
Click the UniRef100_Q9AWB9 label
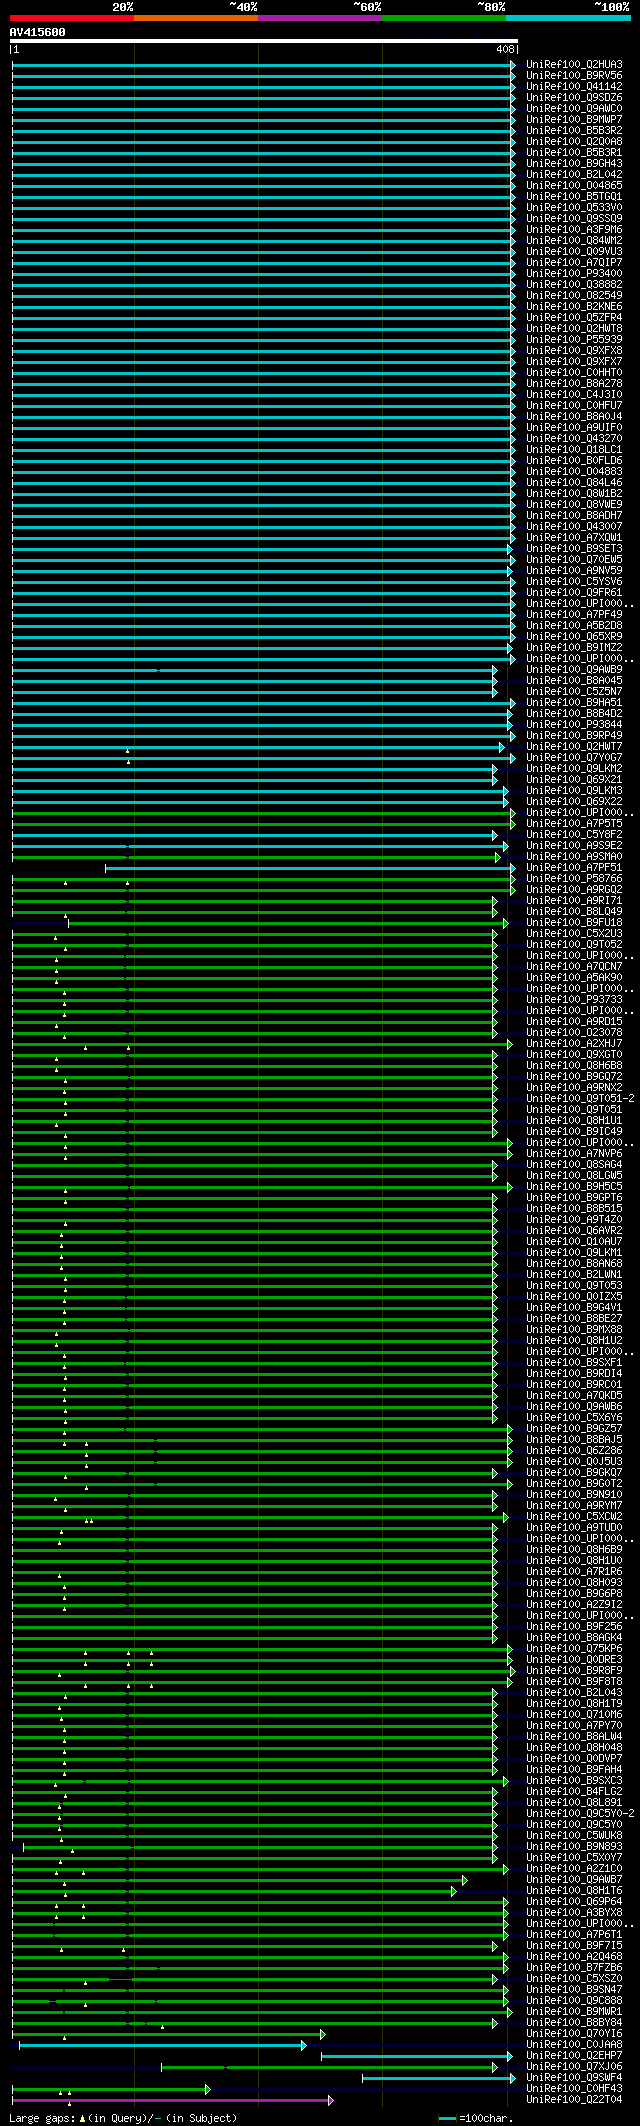(x=574, y=670)
